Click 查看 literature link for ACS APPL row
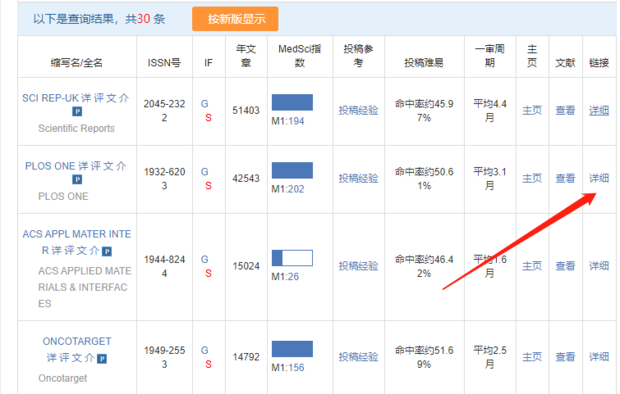 pos(565,266)
